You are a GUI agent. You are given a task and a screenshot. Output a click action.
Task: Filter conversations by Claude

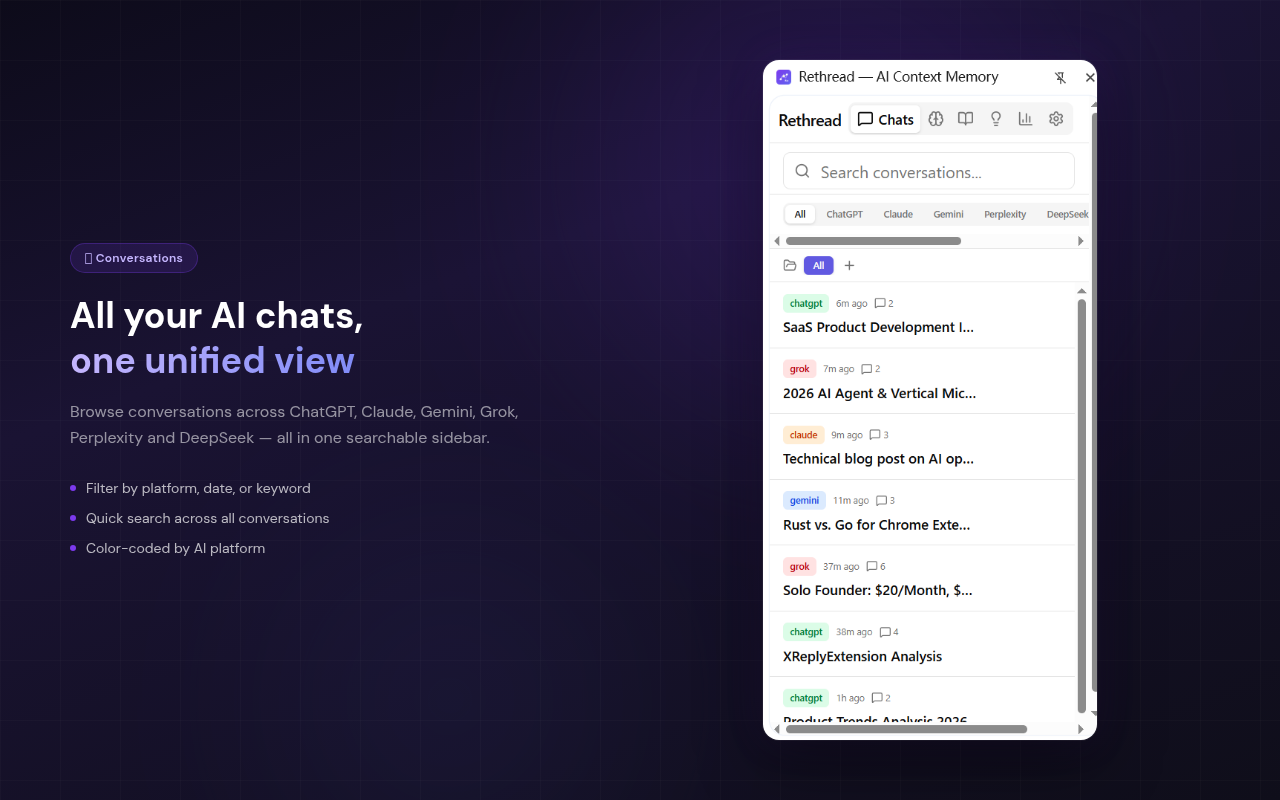coord(898,214)
